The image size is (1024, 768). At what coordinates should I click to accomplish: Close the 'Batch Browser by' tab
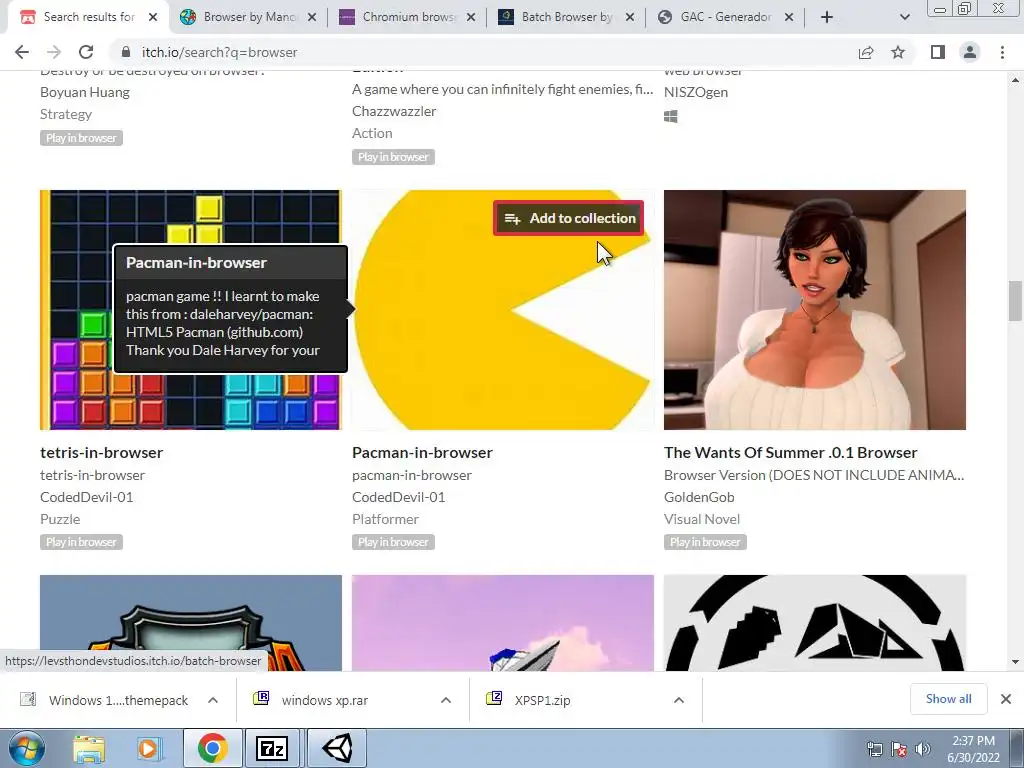coord(630,17)
